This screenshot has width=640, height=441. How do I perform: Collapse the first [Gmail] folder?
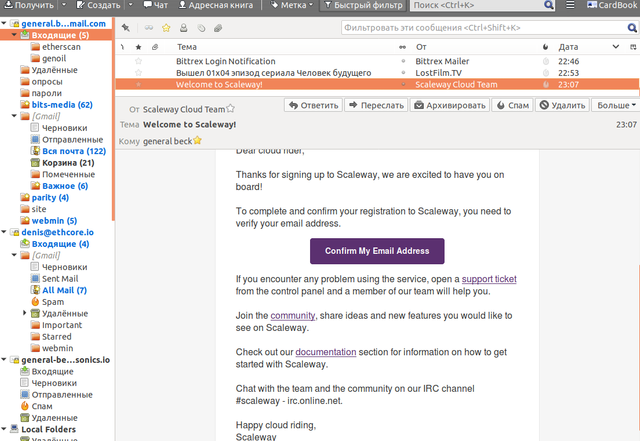pyautogui.click(x=14, y=116)
